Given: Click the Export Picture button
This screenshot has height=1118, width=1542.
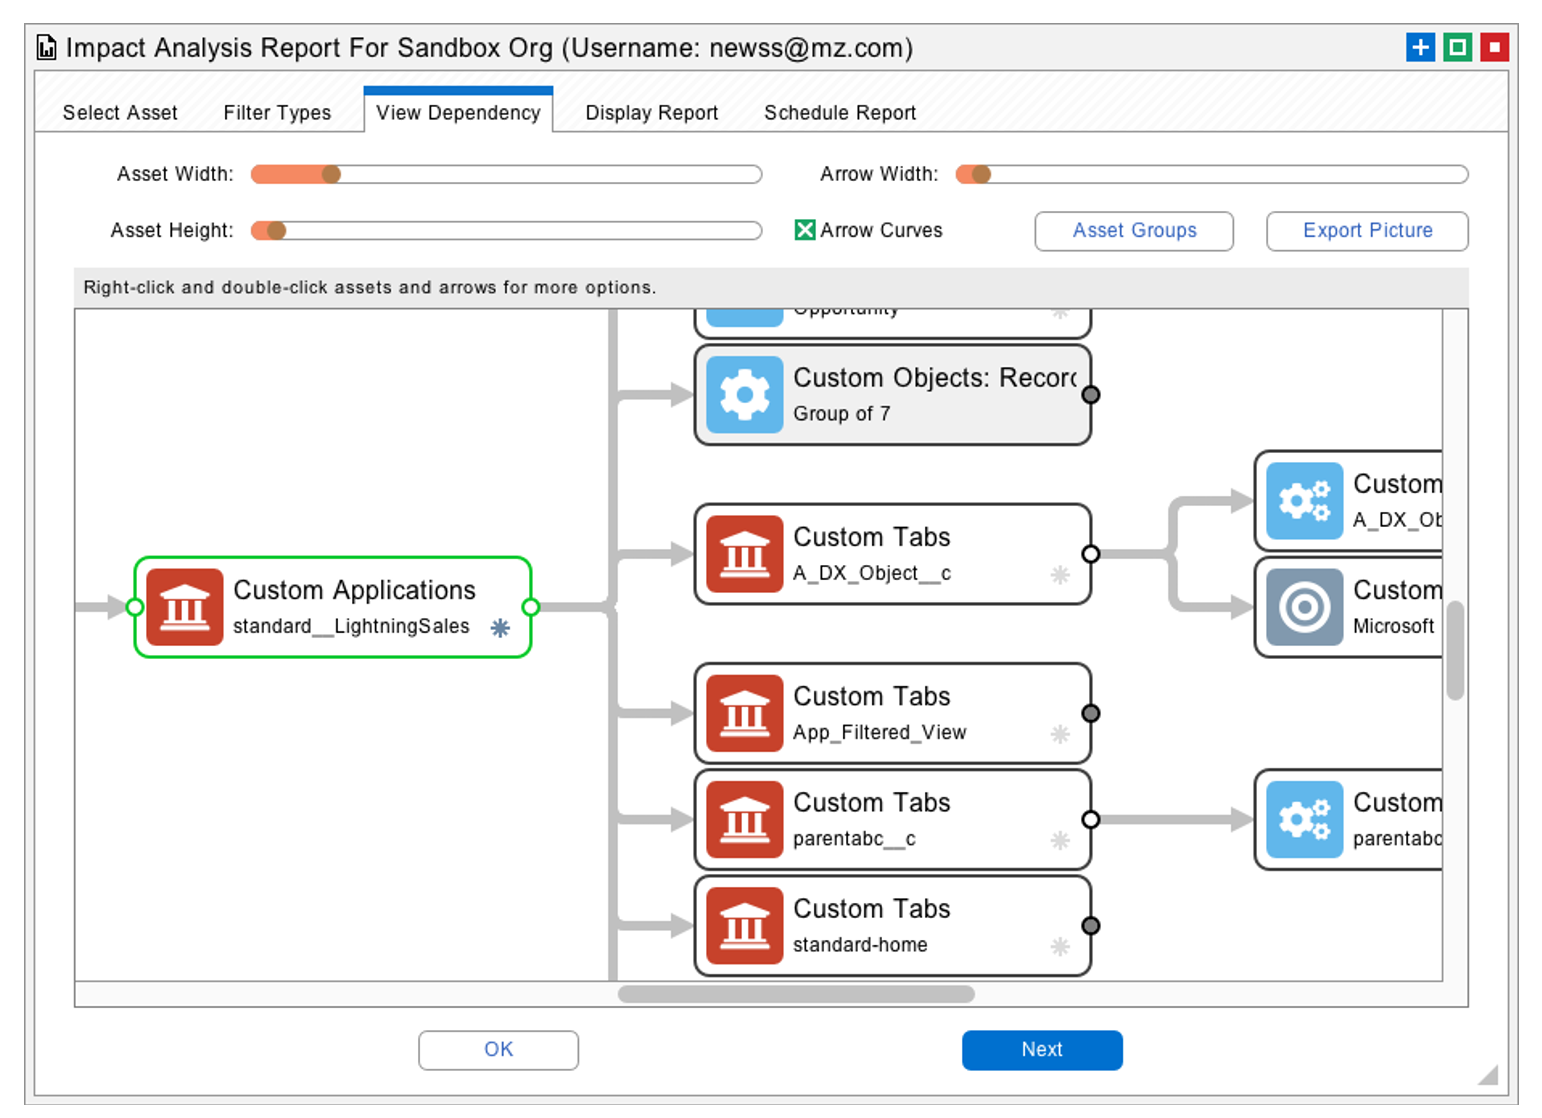Looking at the screenshot, I should point(1367,231).
